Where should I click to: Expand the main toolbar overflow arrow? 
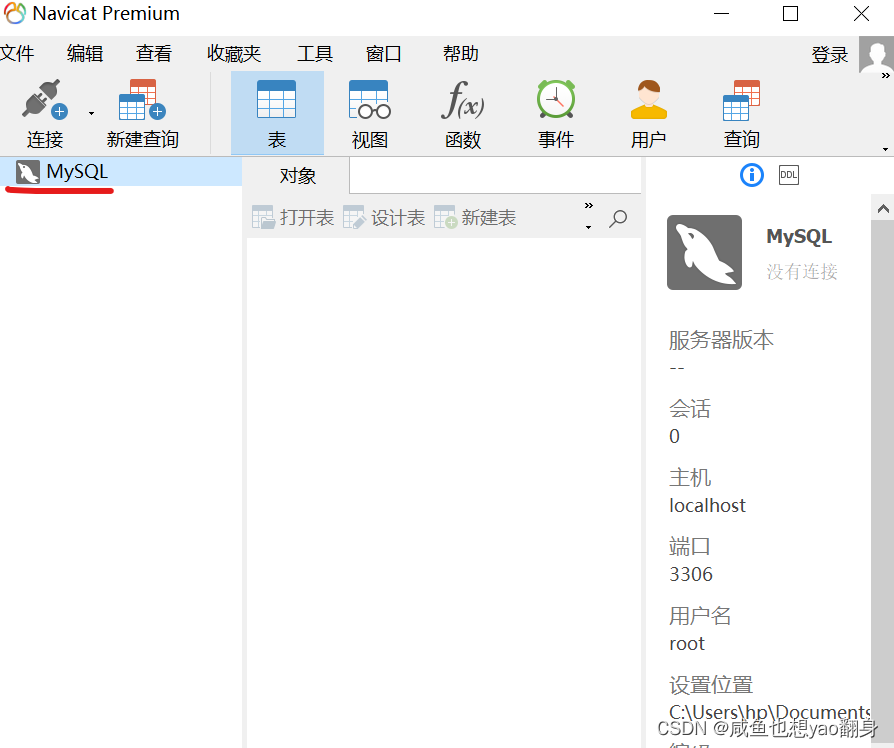coord(885,149)
